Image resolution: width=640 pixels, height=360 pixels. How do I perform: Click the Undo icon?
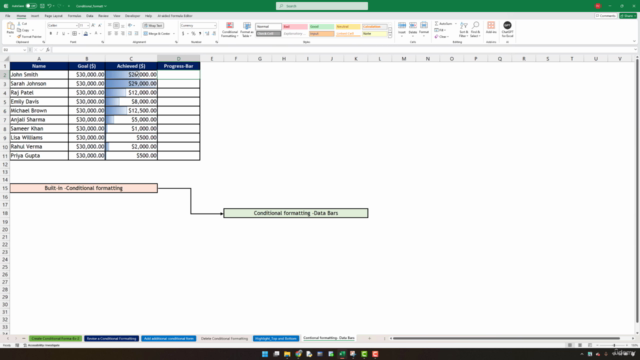click(x=49, y=6)
